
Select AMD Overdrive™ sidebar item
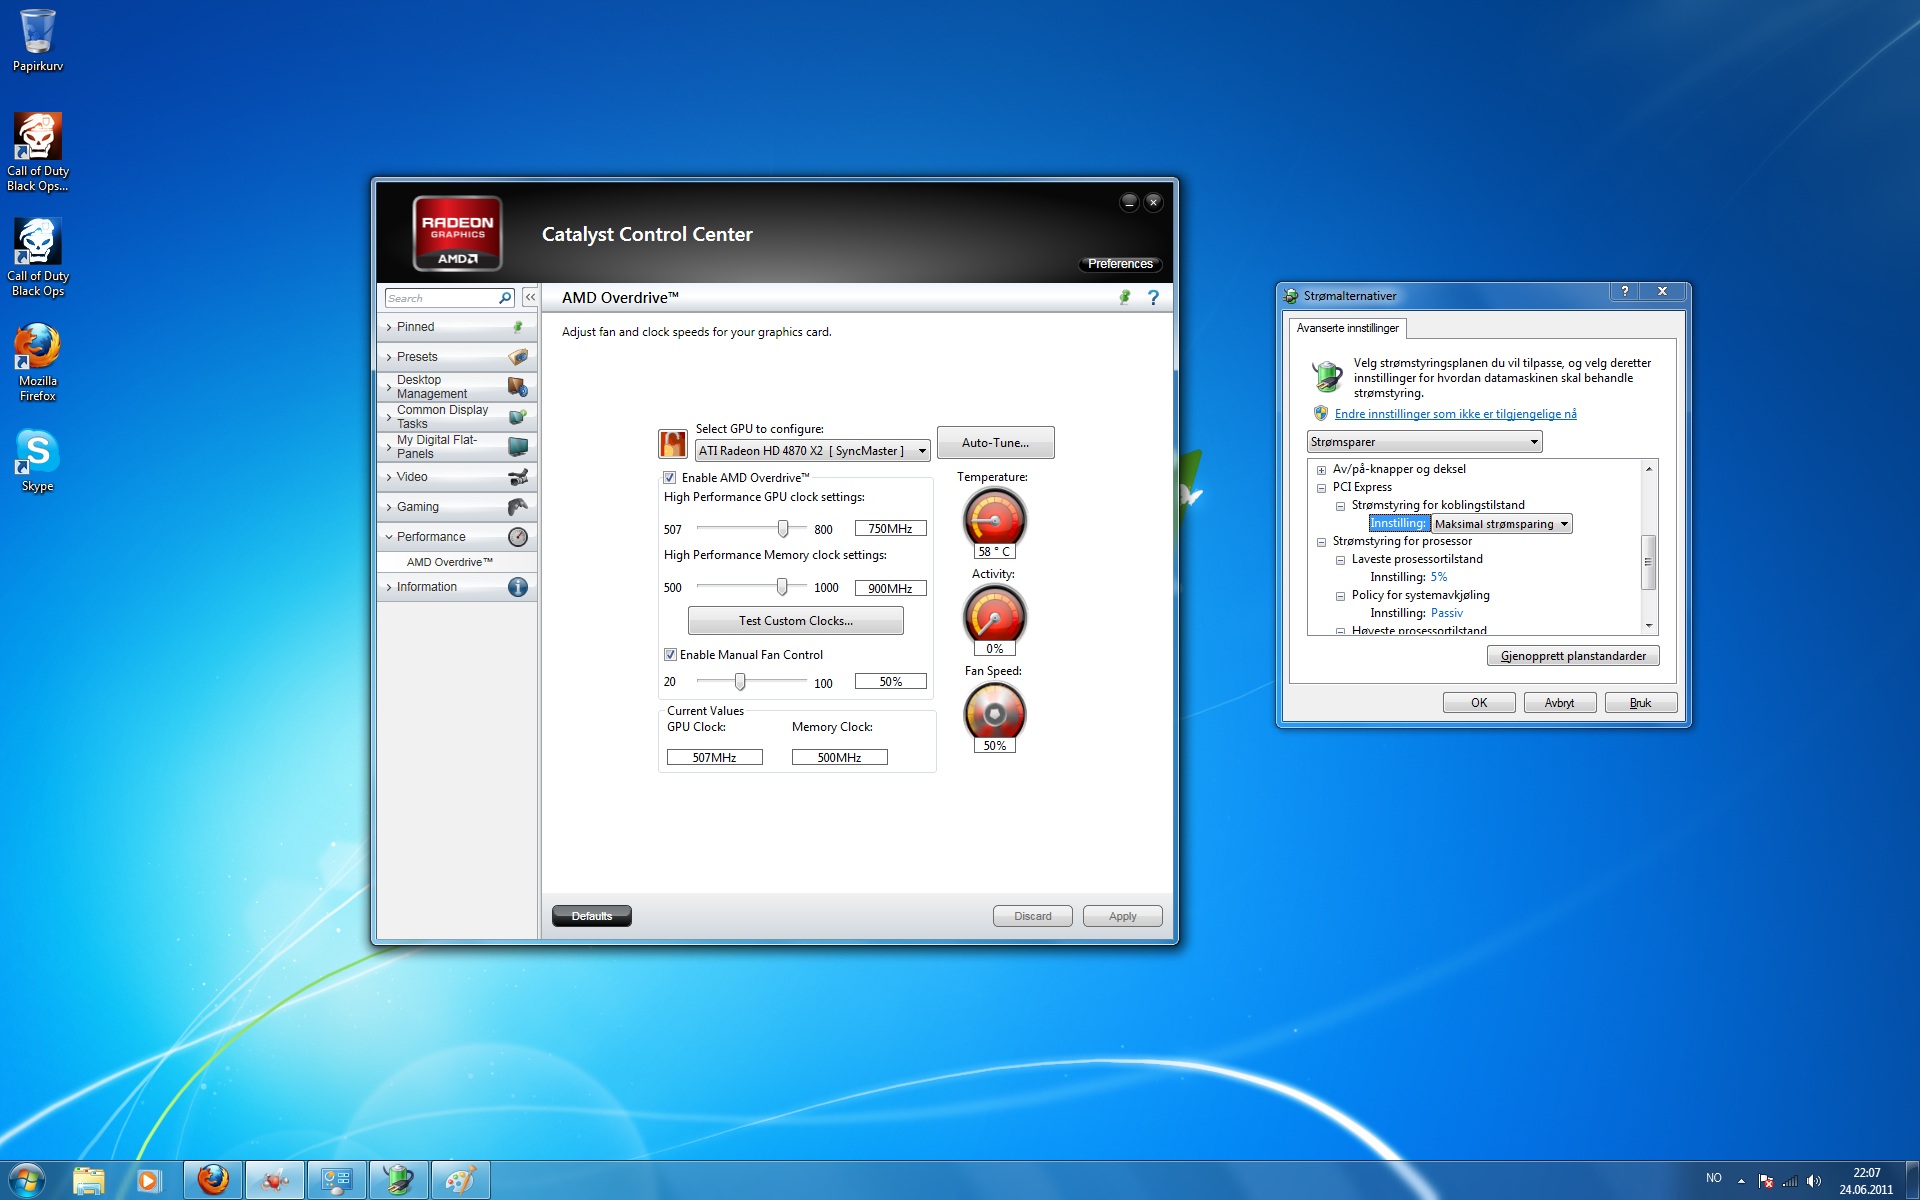449,562
